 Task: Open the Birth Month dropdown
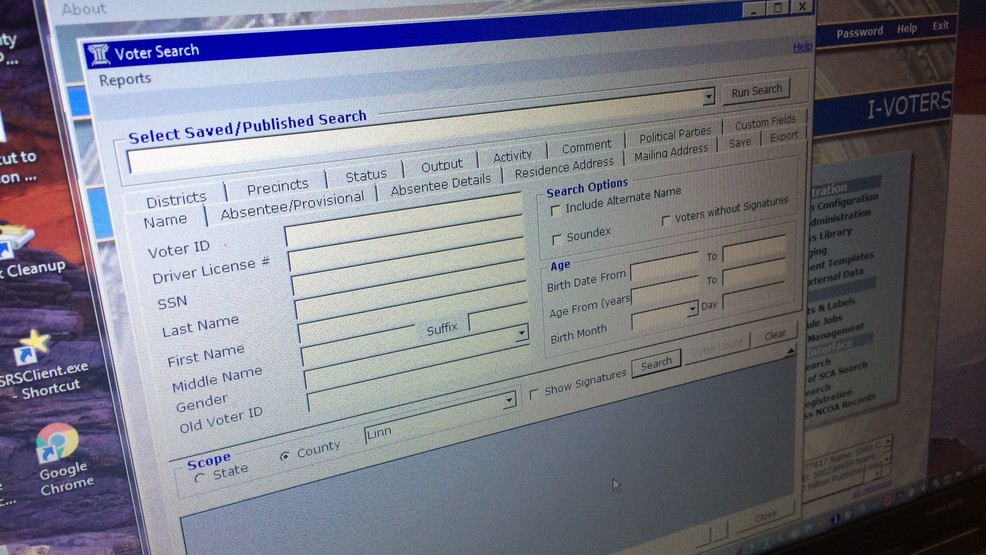692,310
